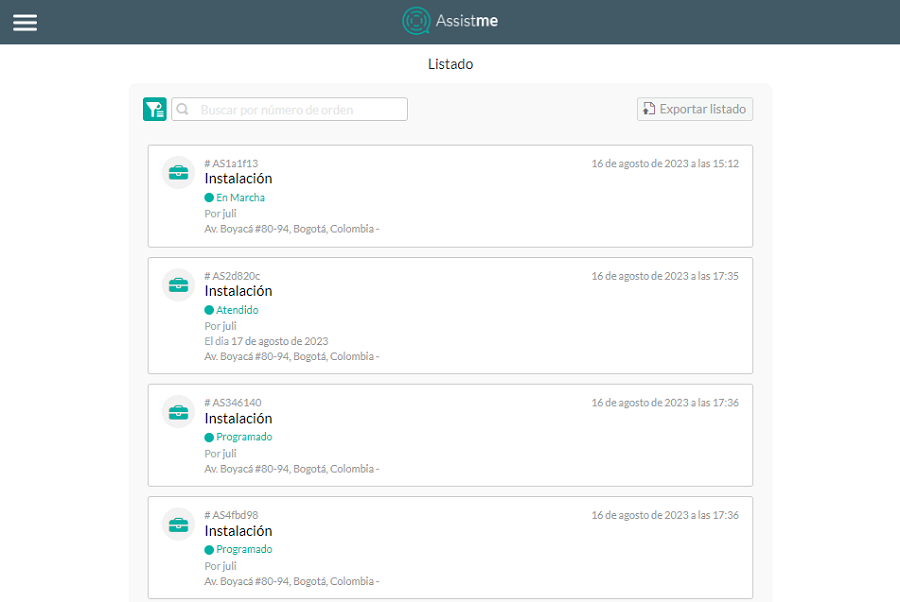The image size is (900, 602).
Task: Click the 16 de agosto 15:12 timestamp
Action: 664,164
